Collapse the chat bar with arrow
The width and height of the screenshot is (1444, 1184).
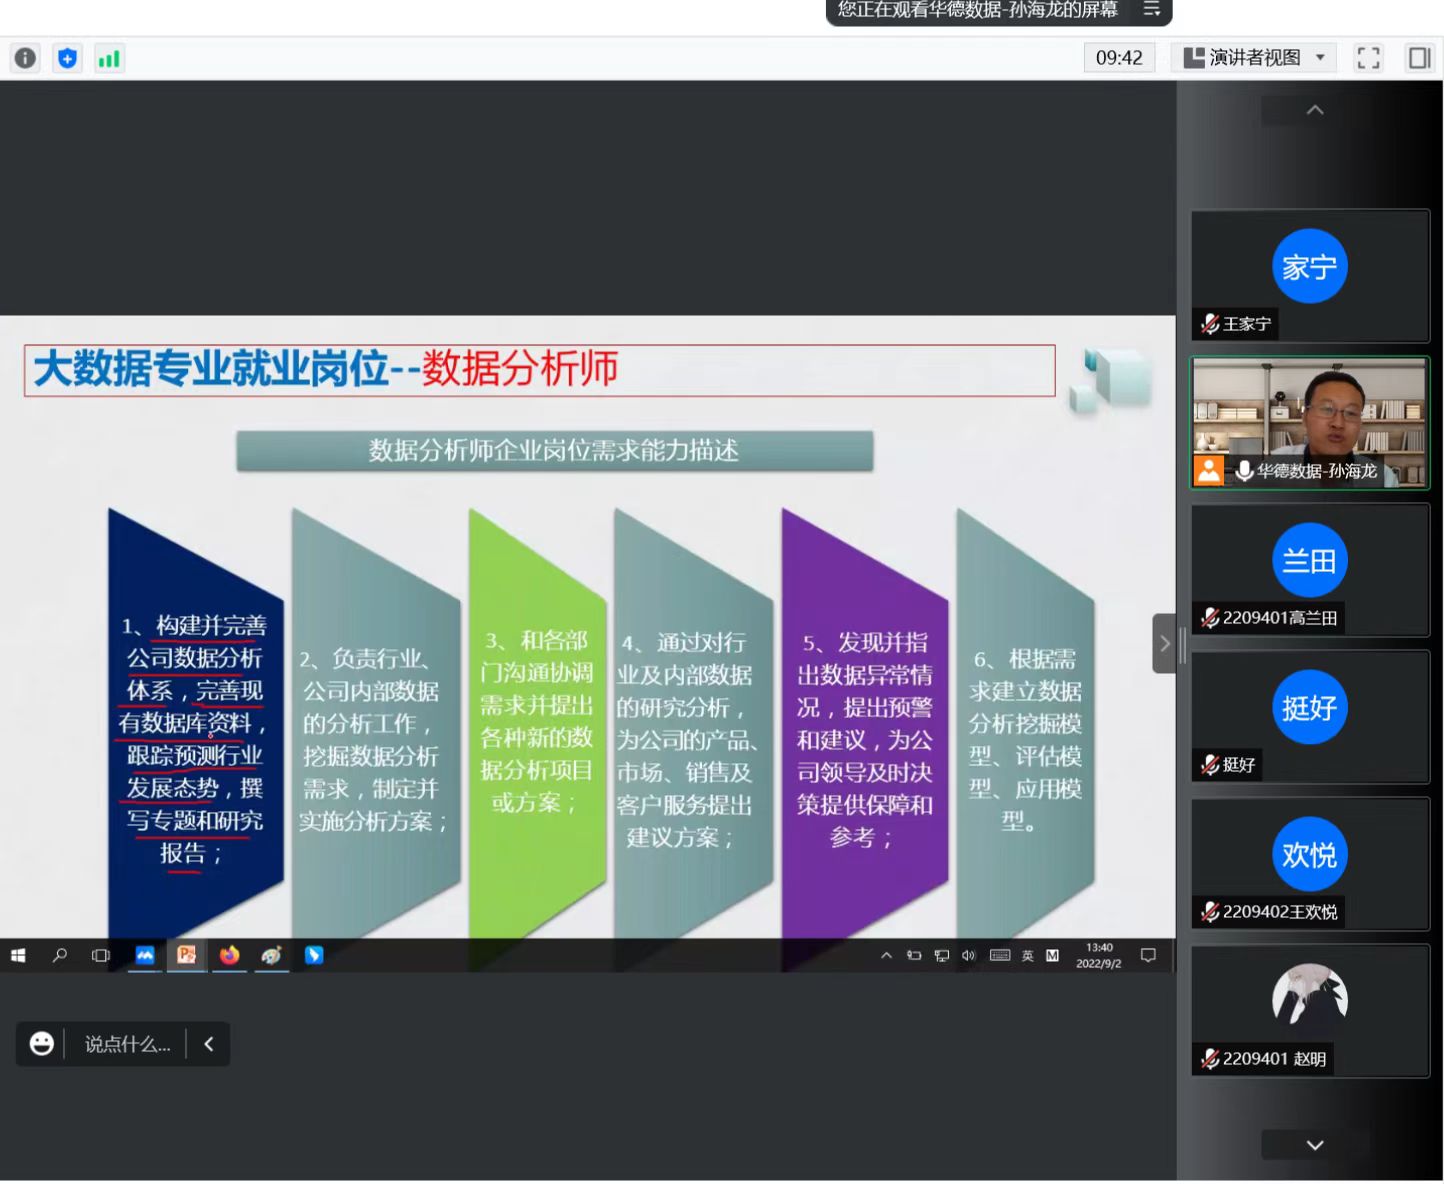click(209, 1044)
